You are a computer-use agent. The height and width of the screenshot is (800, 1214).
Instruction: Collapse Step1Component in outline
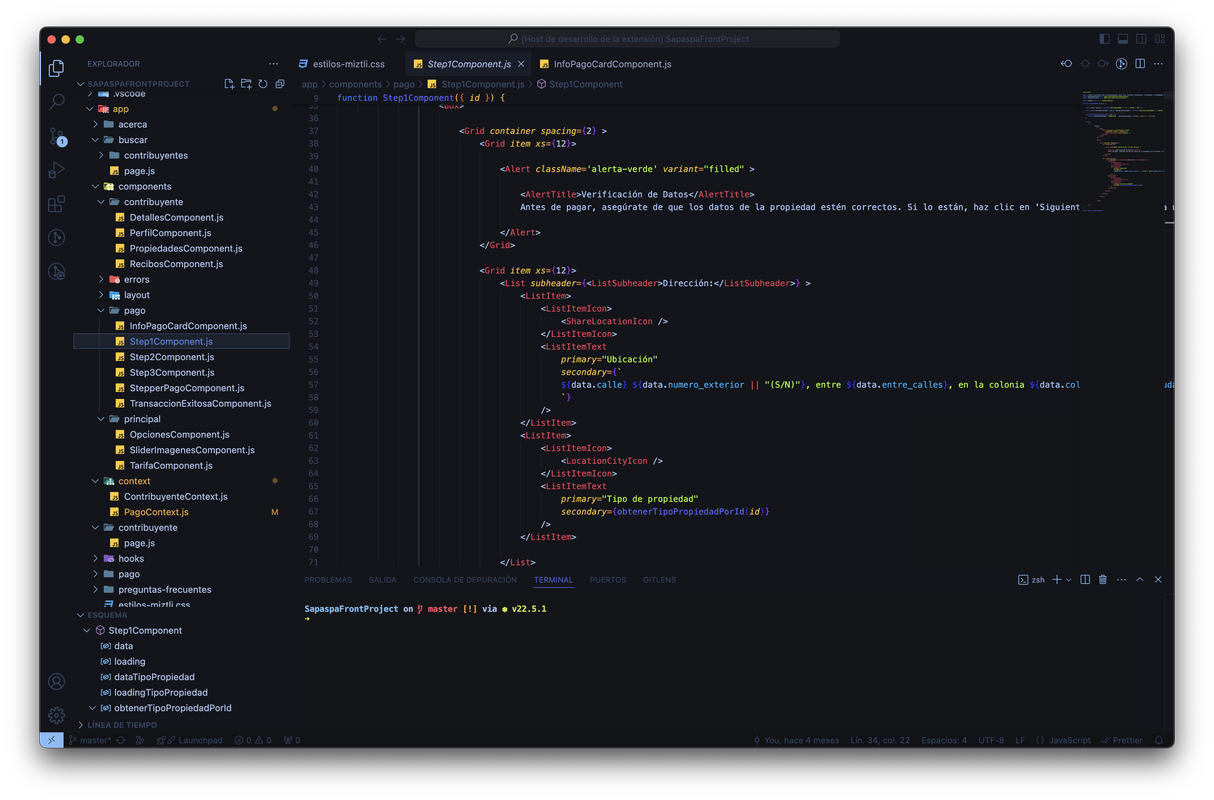[x=88, y=631]
